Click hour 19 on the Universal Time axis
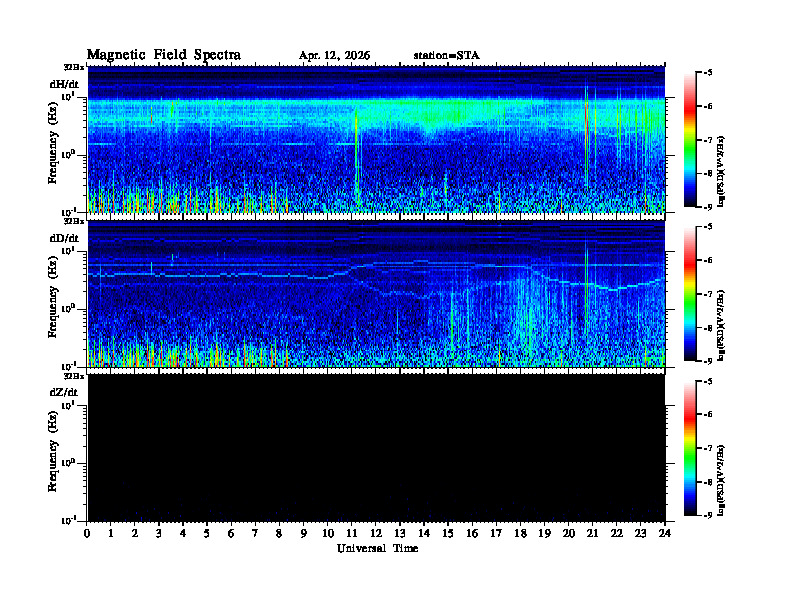792x612 pixels. pyautogui.click(x=544, y=533)
